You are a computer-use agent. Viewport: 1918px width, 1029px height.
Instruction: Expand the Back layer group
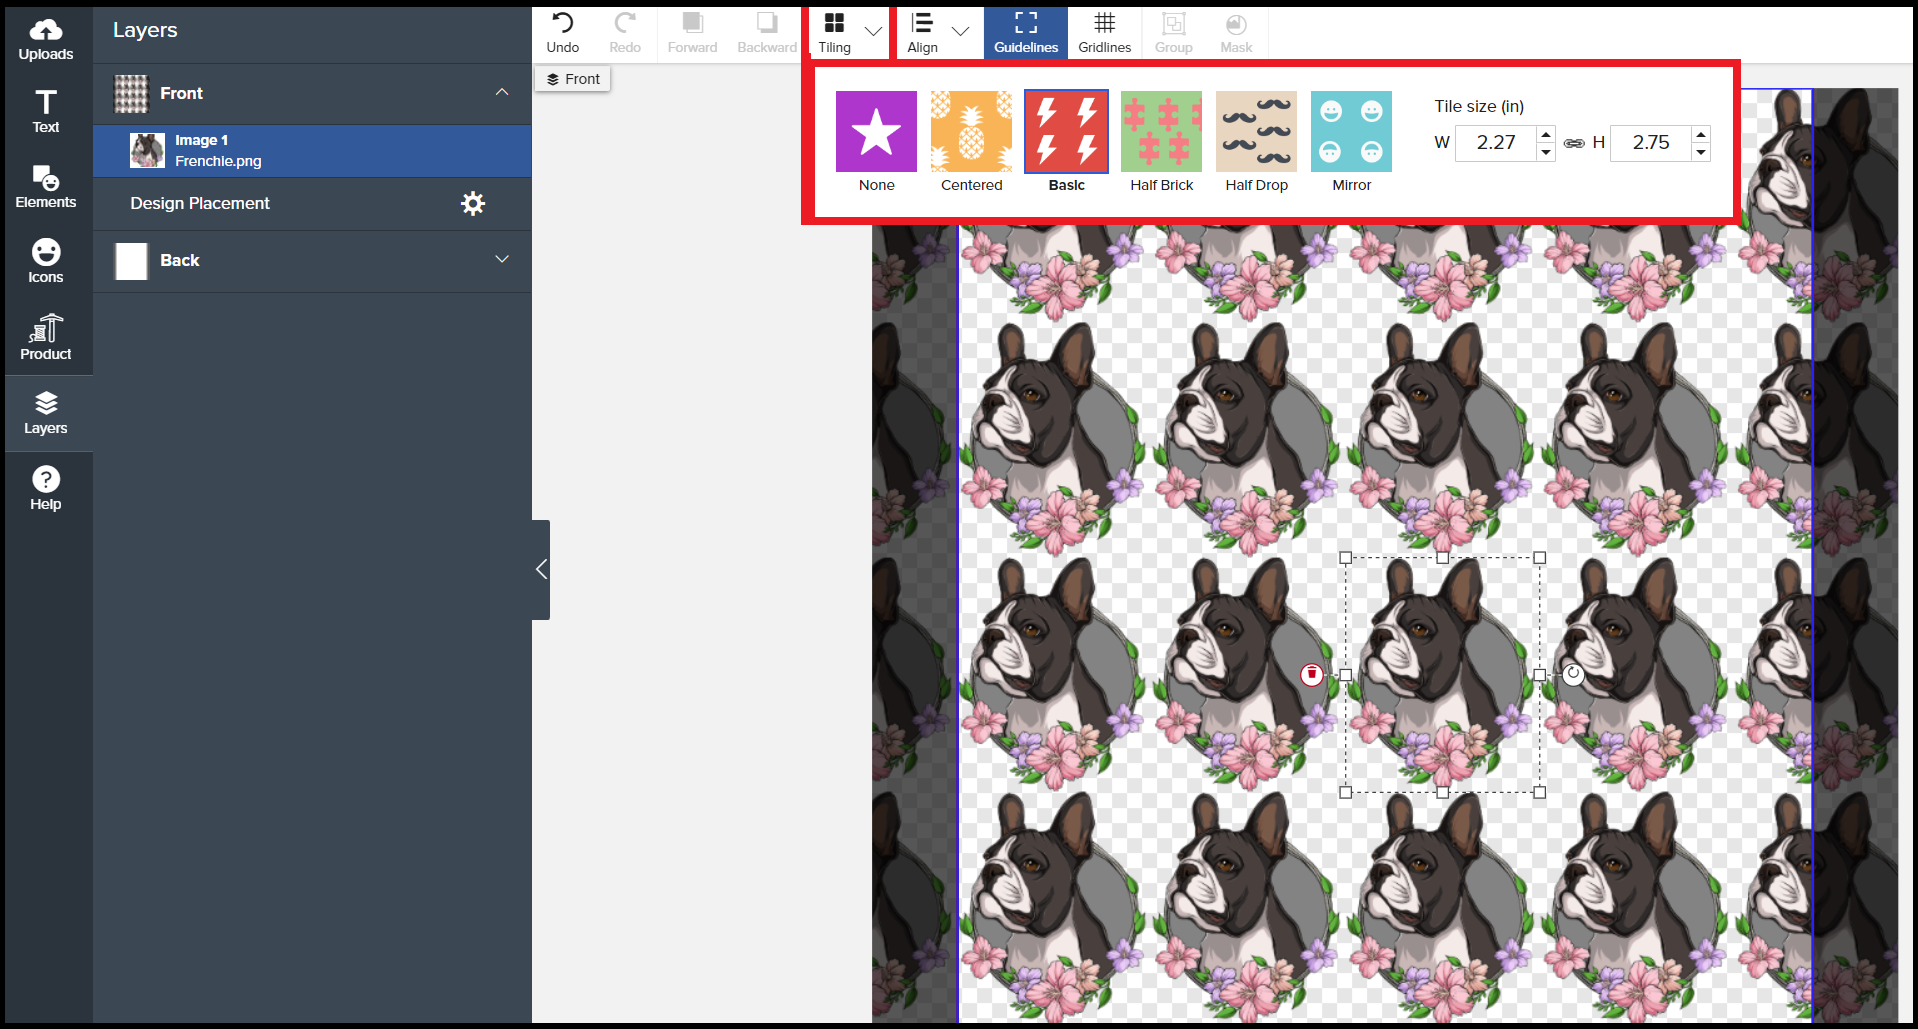pos(502,259)
